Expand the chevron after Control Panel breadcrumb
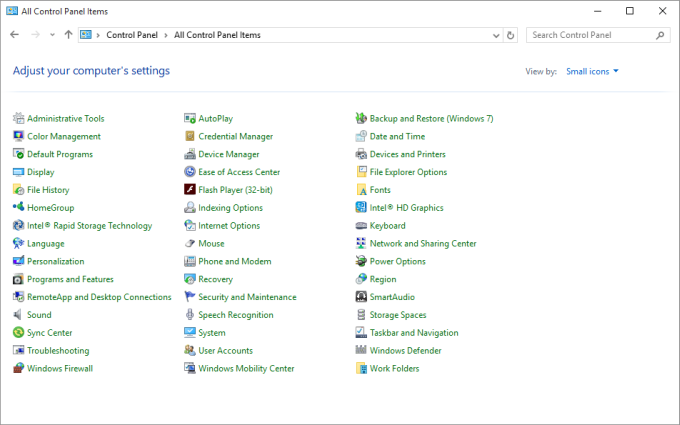This screenshot has height=425, width=680. 167,35
